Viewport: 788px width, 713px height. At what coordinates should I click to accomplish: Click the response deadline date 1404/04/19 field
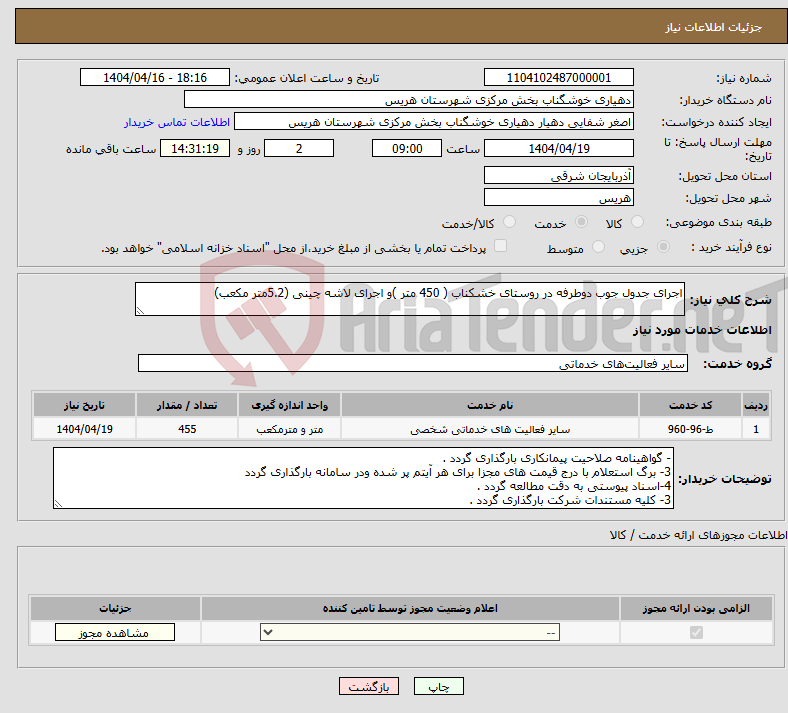558,148
